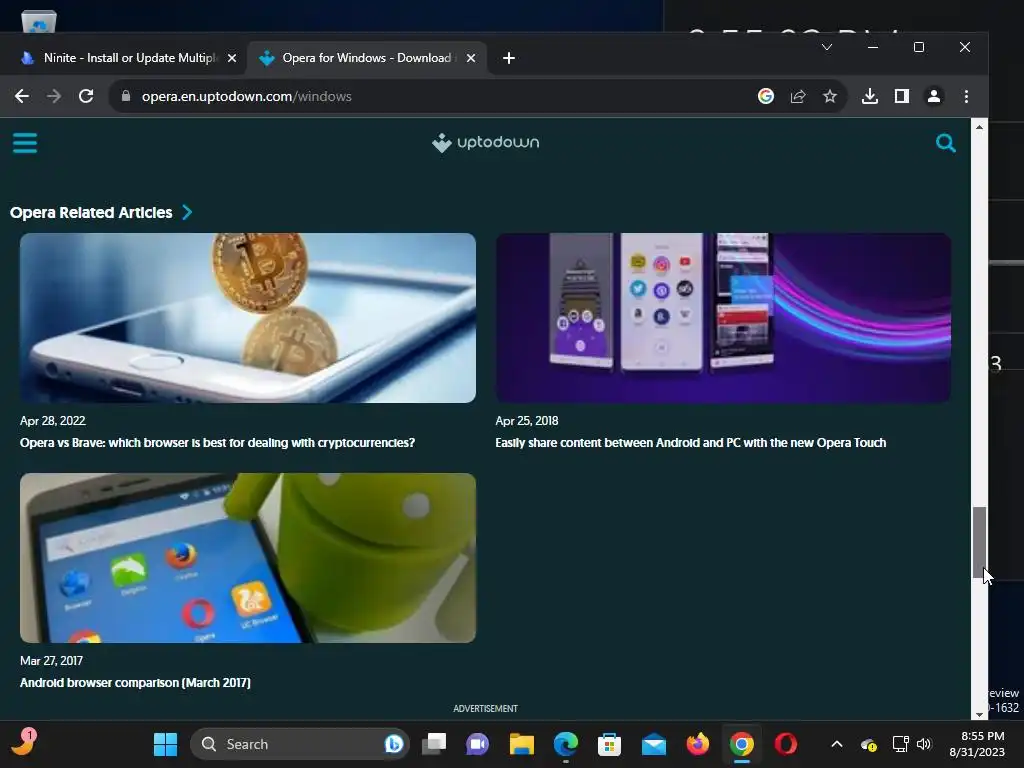Open the volume speaker tray icon
The width and height of the screenshot is (1024, 768).
coord(923,744)
